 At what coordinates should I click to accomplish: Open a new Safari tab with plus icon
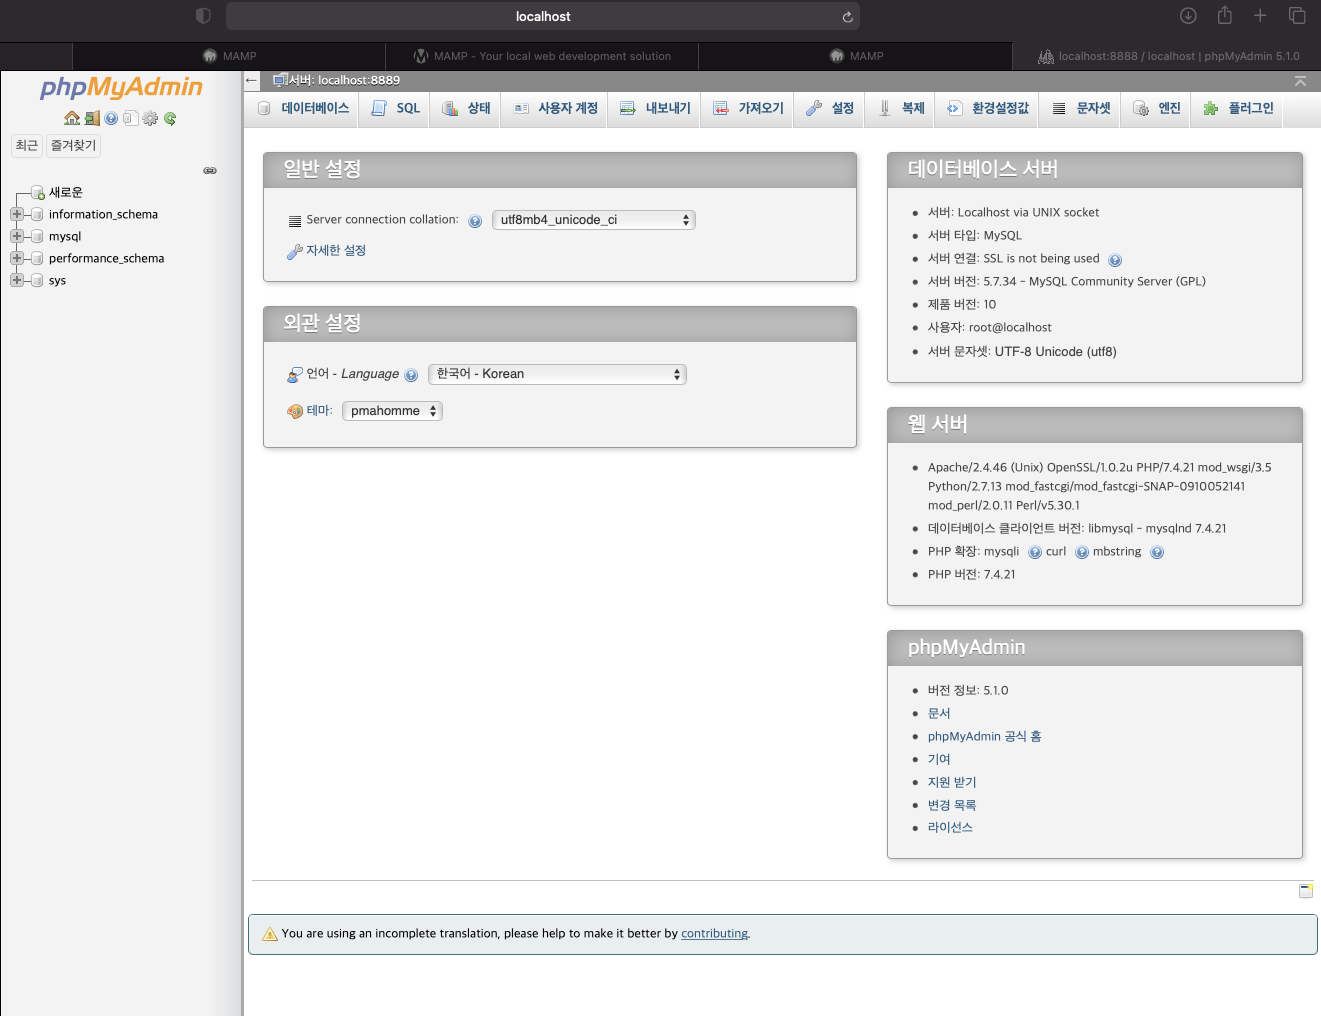(x=1260, y=15)
